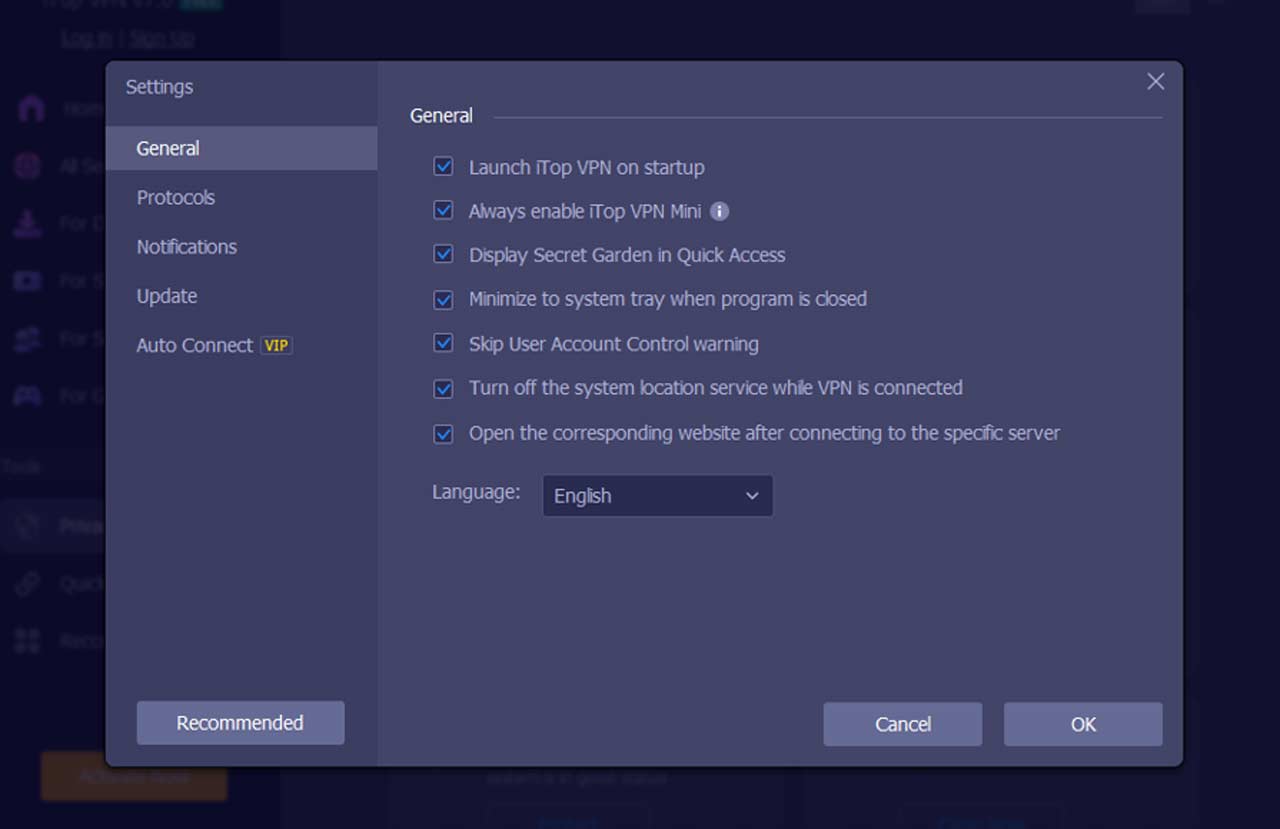Disable launching iTop VPN on startup
The image size is (1280, 829).
(x=443, y=166)
